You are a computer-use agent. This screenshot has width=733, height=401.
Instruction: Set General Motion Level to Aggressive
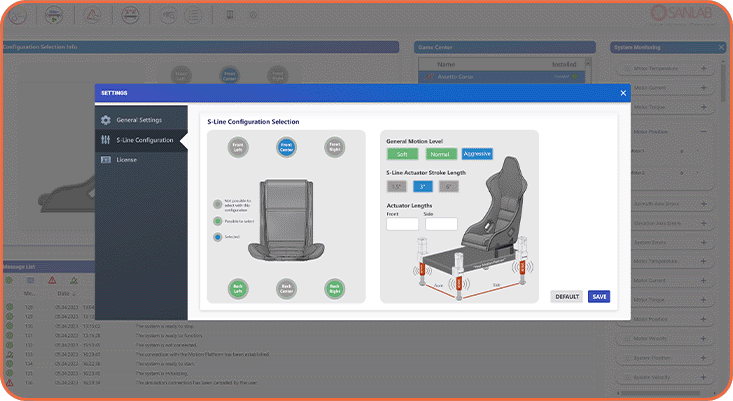click(477, 154)
